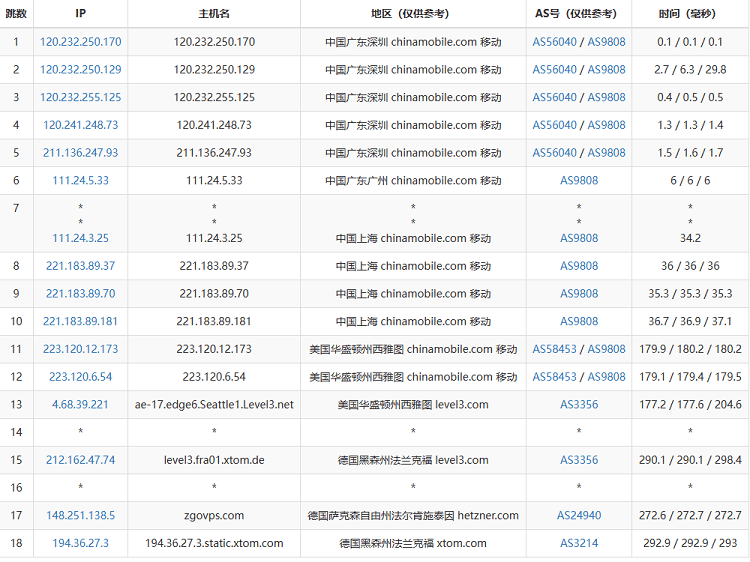Image resolution: width=750 pixels, height=562 pixels.
Task: Open AS9808 link in hop 1 row
Action: coord(607,42)
